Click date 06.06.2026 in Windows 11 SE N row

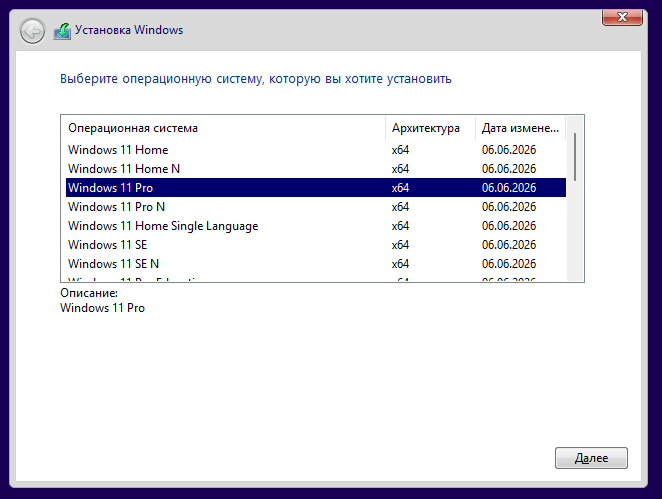click(x=509, y=264)
